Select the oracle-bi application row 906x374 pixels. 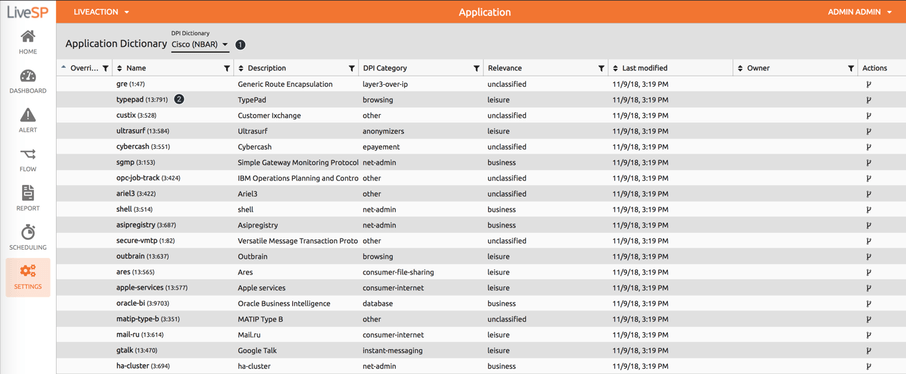point(481,303)
